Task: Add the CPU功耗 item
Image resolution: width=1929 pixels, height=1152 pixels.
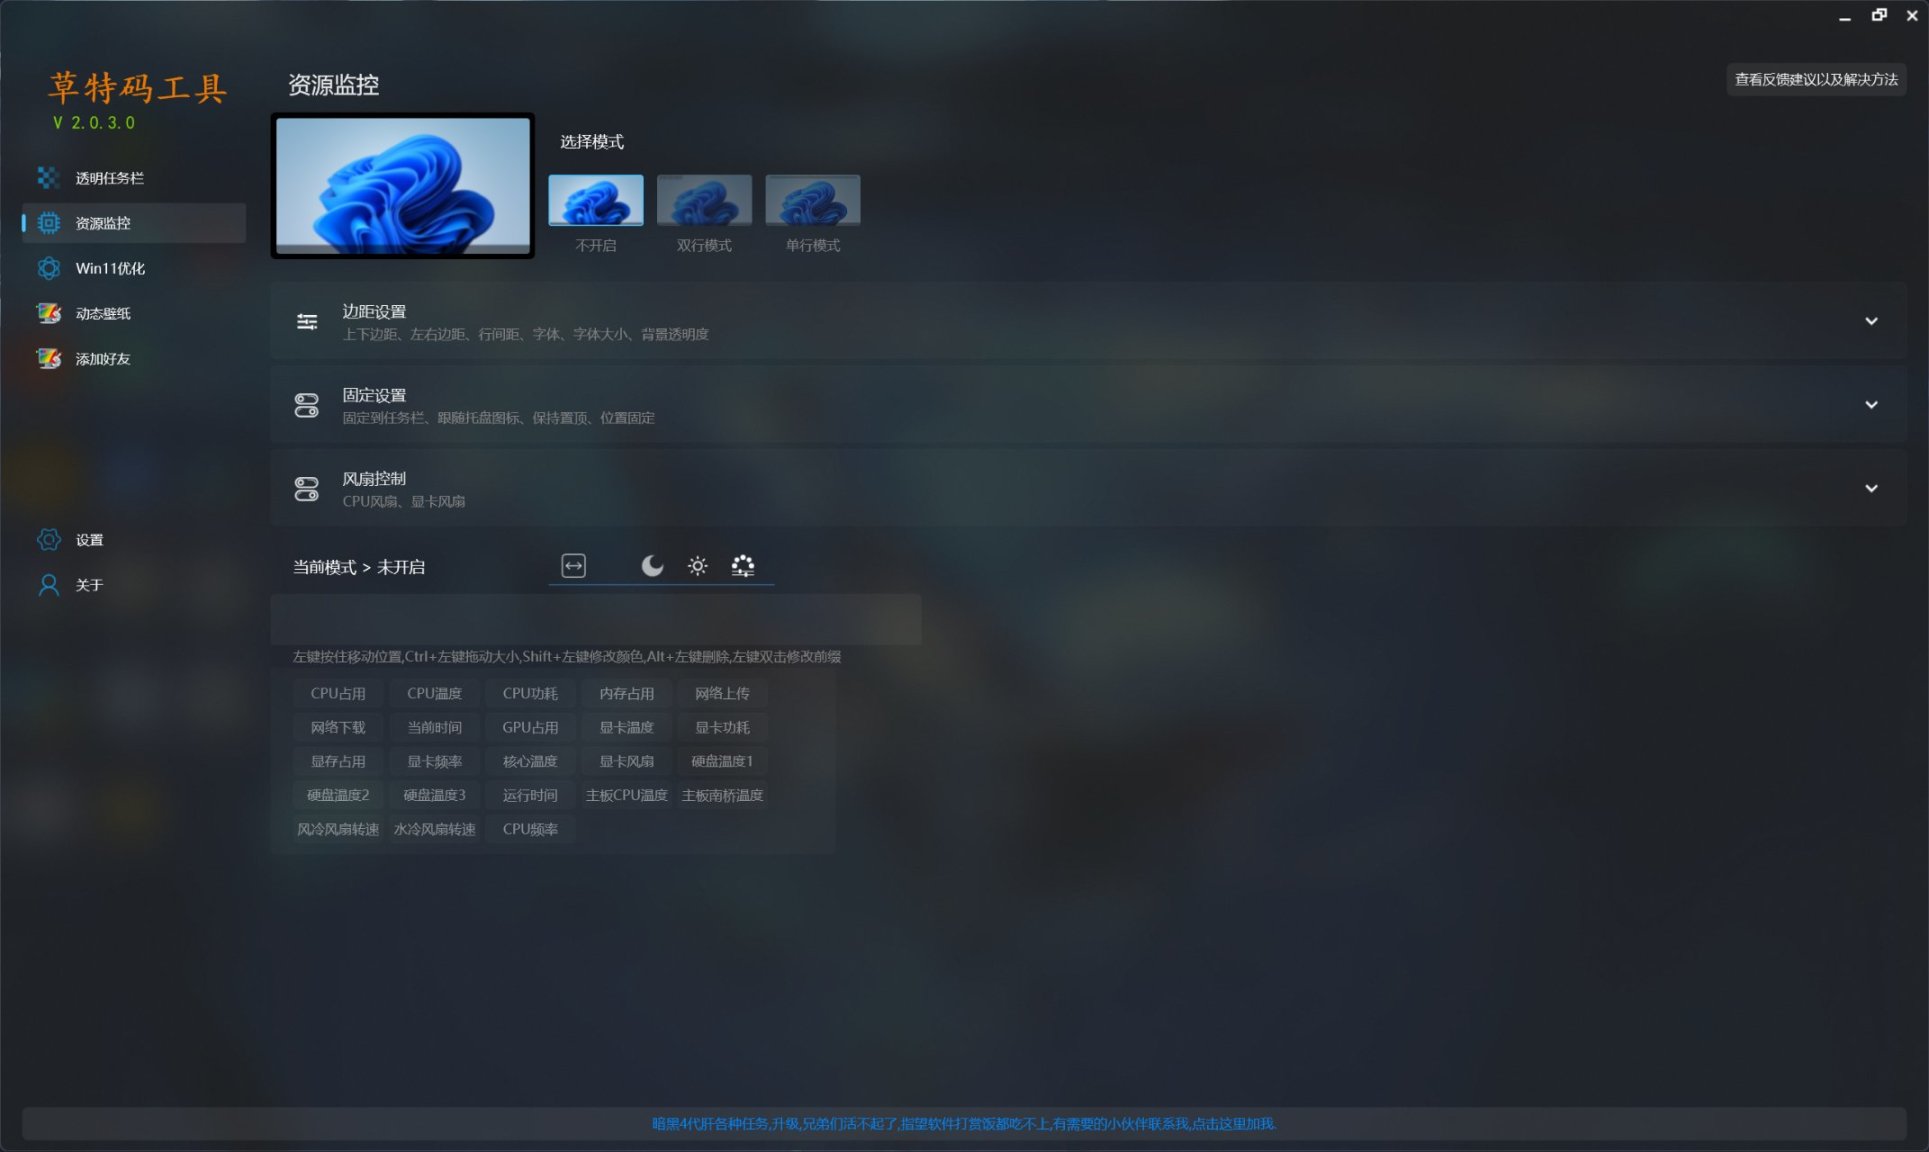Action: point(530,693)
